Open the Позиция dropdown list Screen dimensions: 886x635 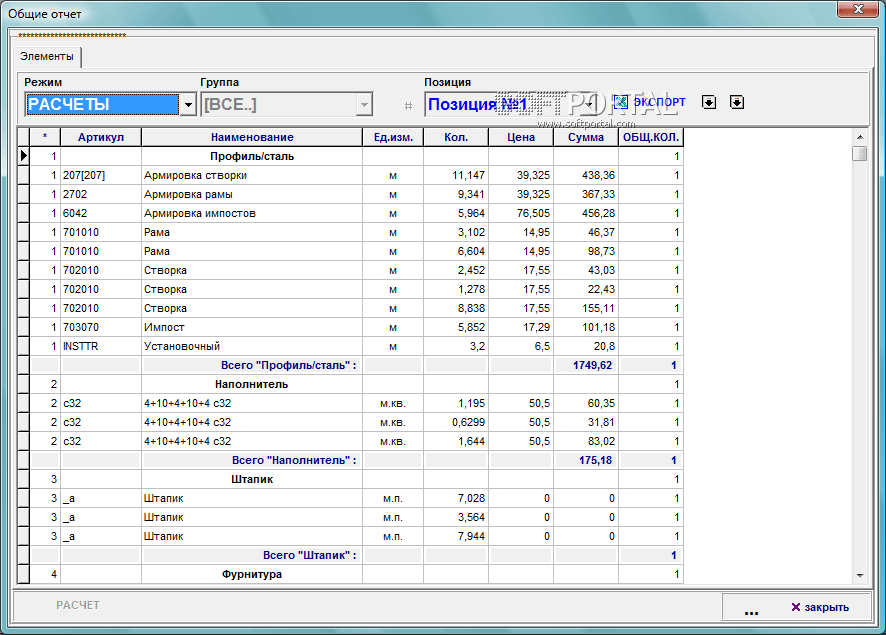590,104
